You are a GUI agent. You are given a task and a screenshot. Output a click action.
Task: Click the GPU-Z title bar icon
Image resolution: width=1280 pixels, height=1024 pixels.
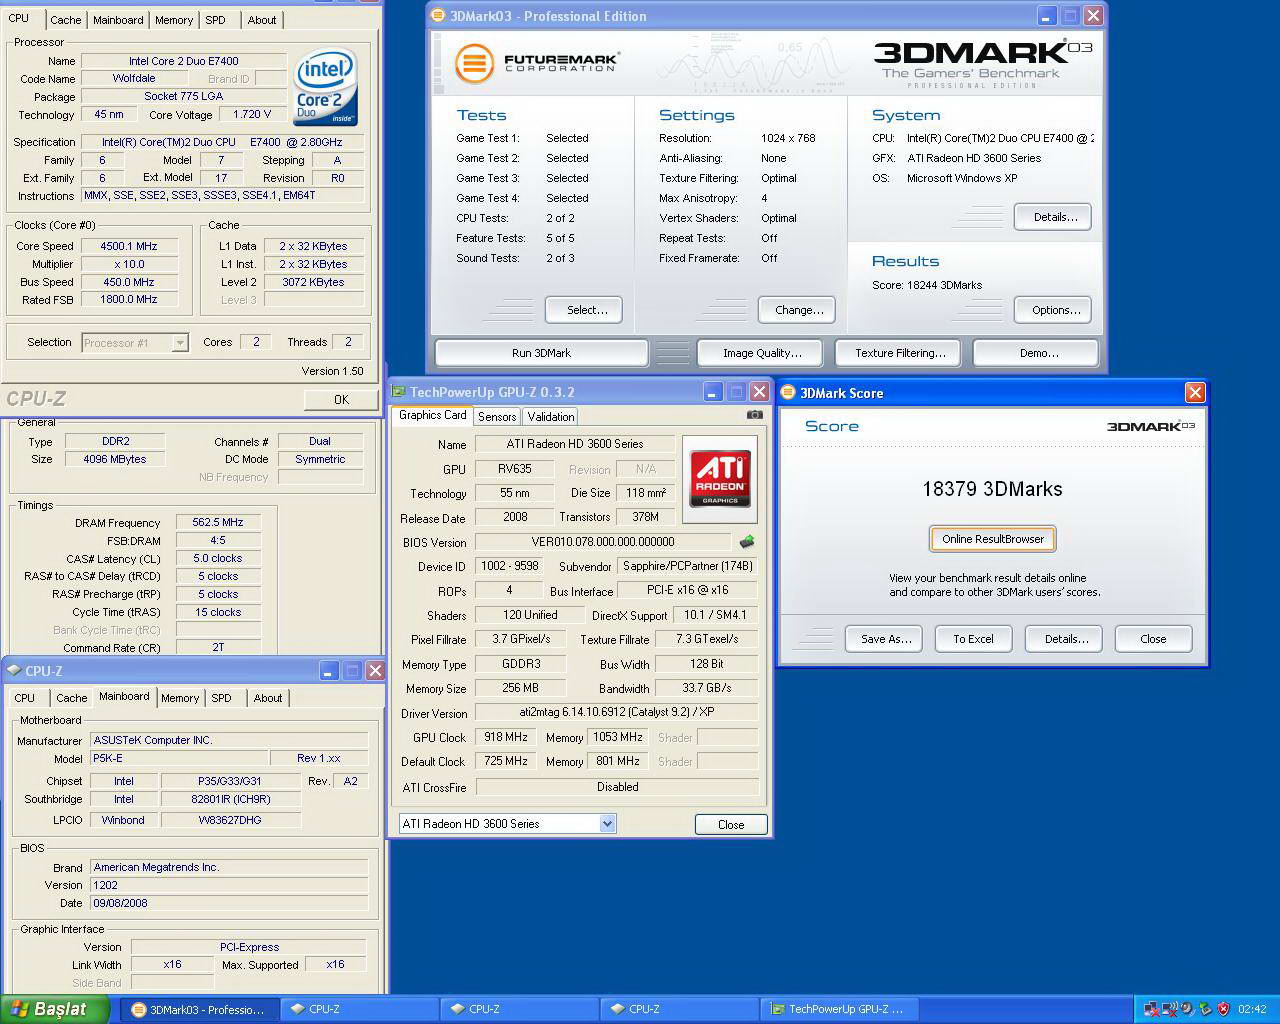[398, 392]
